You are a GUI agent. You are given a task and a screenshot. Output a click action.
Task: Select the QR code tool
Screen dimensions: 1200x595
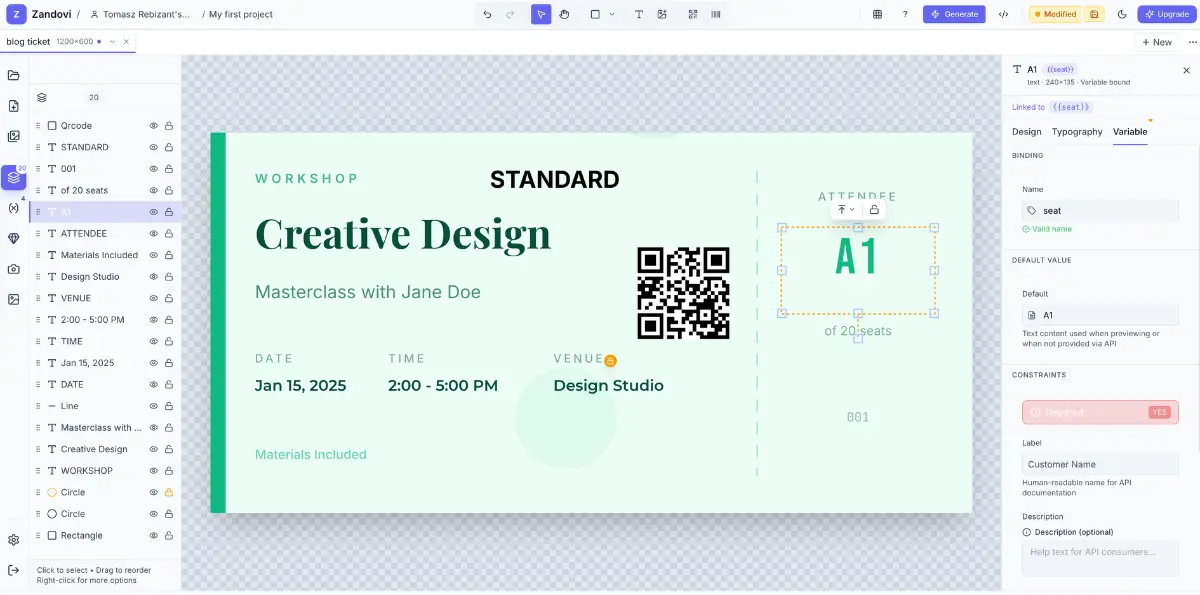693,14
